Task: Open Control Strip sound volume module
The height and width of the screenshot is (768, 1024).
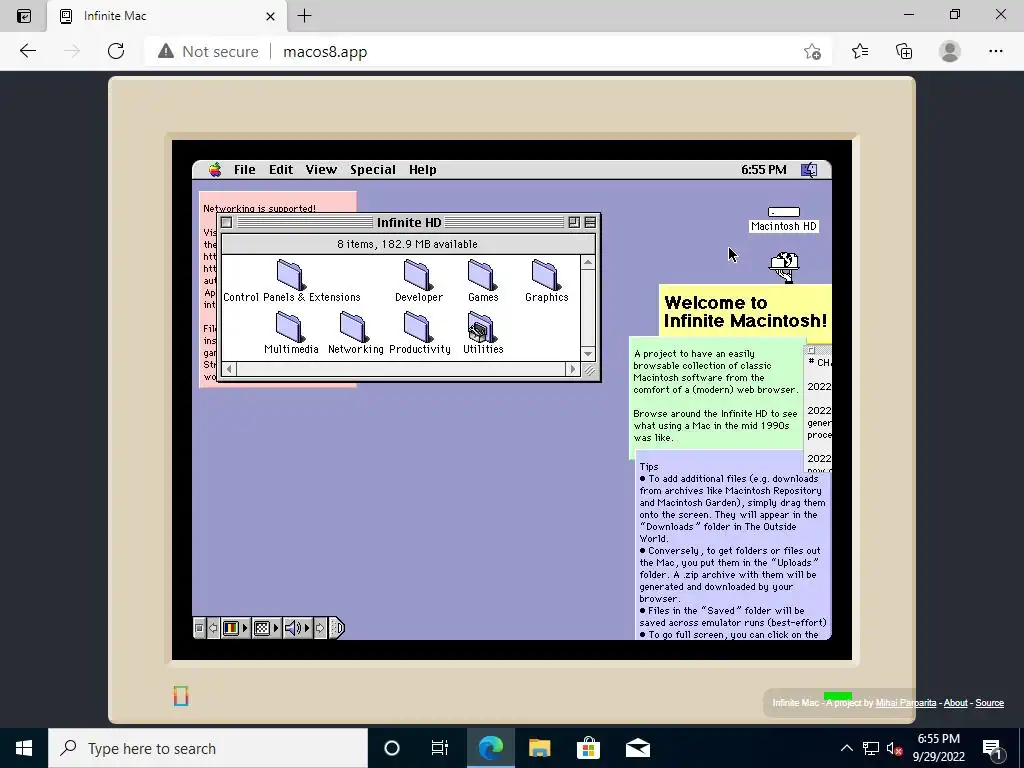Action: 297,628
